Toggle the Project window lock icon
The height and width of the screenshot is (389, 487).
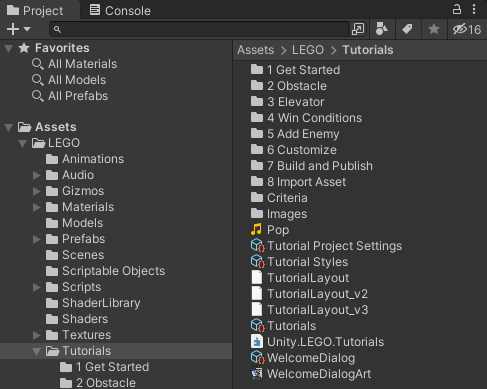[457, 9]
